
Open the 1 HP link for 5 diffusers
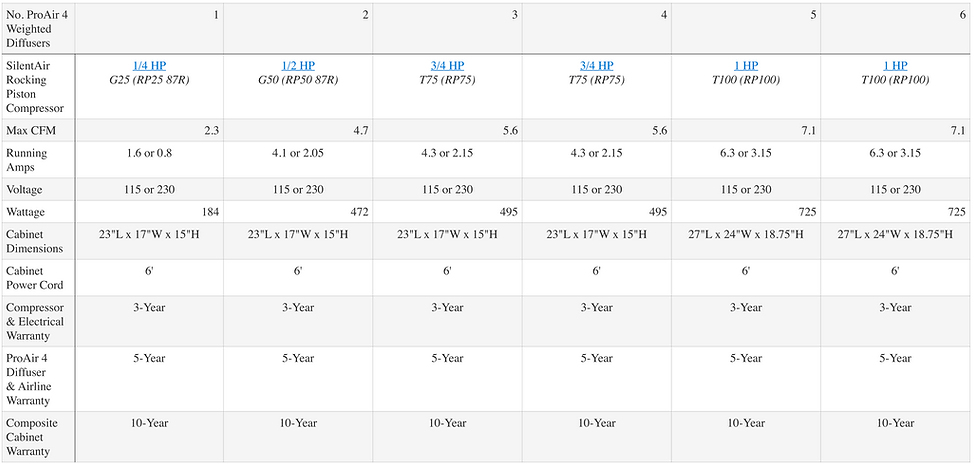(x=746, y=65)
